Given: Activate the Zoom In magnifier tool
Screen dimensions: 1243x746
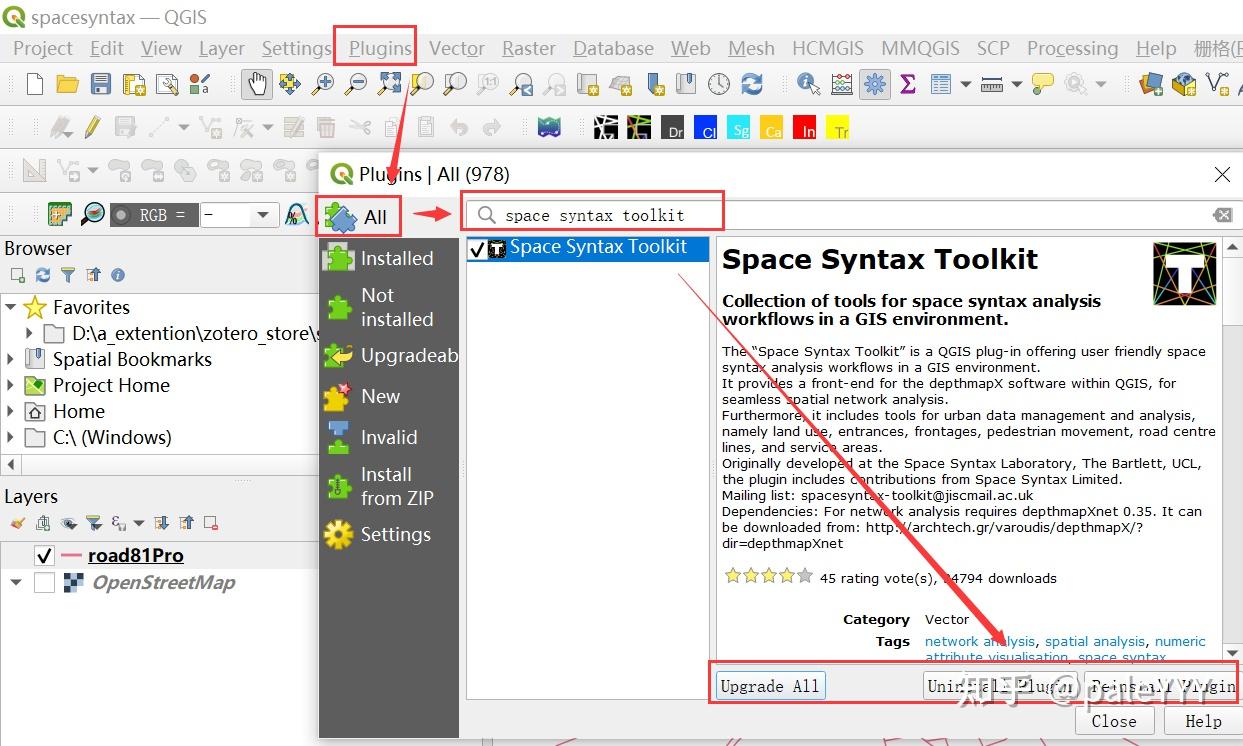Looking at the screenshot, I should click(x=324, y=84).
